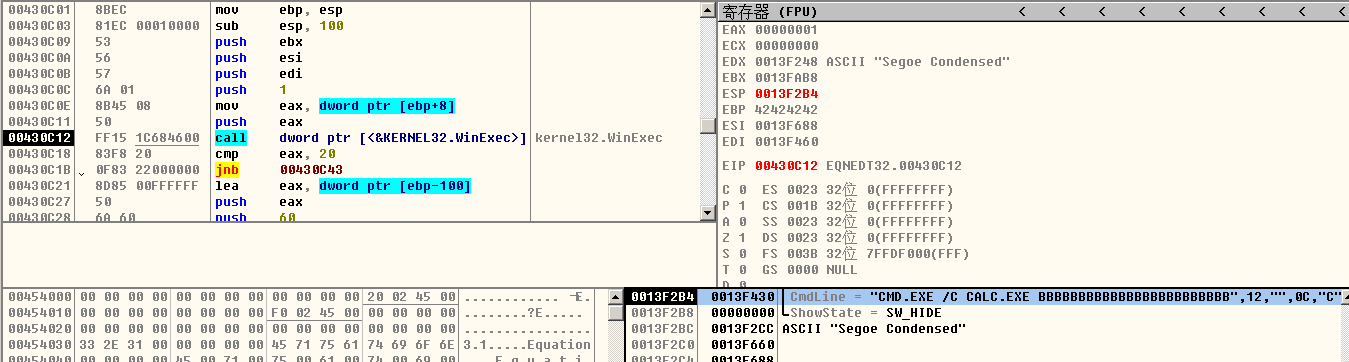Select the call to KERNEL32.WinExec instruction
The image size is (1349, 362).
tap(371, 137)
